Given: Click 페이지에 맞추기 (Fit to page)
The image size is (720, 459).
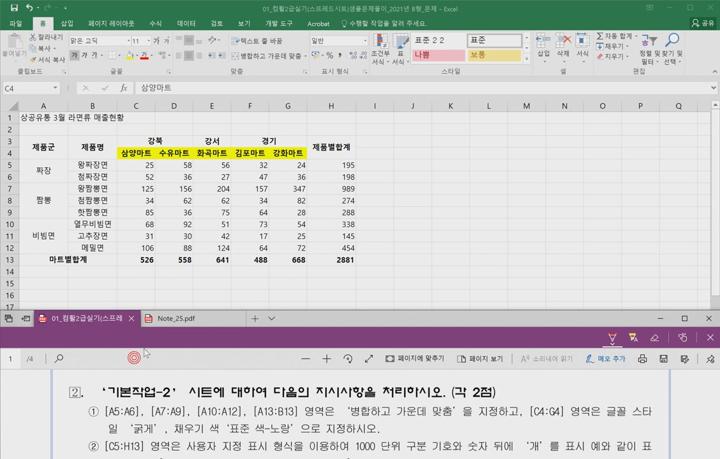Looking at the screenshot, I should [415, 358].
